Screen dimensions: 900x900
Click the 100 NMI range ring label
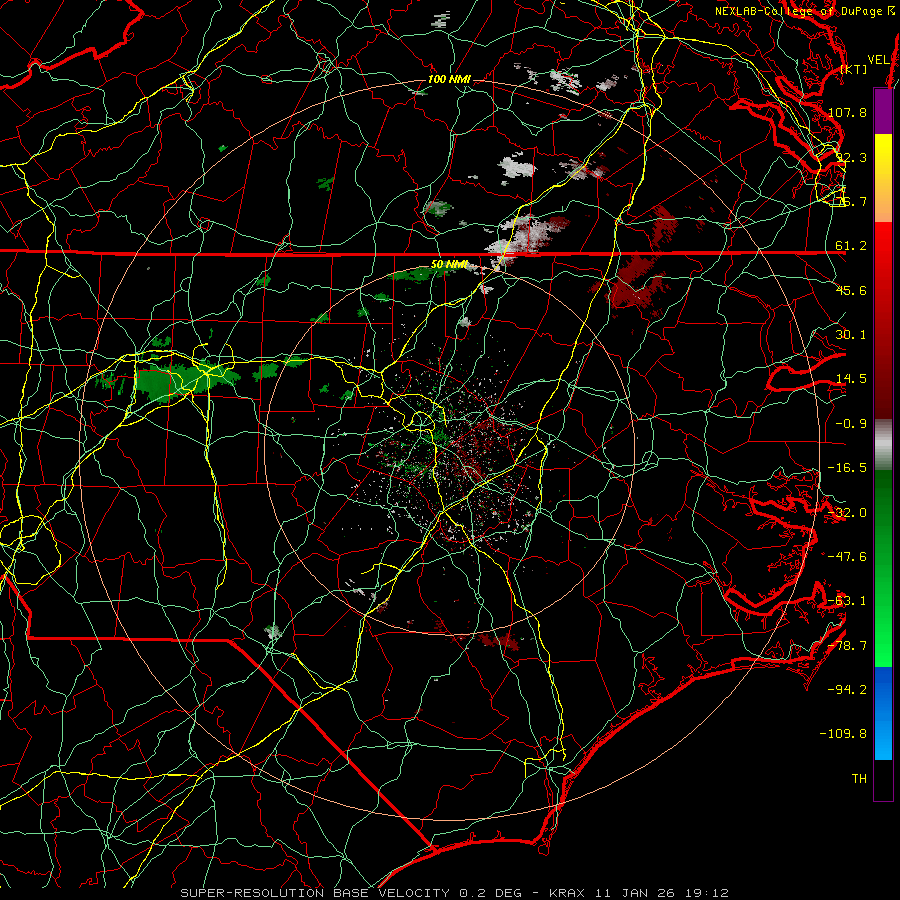point(449,79)
